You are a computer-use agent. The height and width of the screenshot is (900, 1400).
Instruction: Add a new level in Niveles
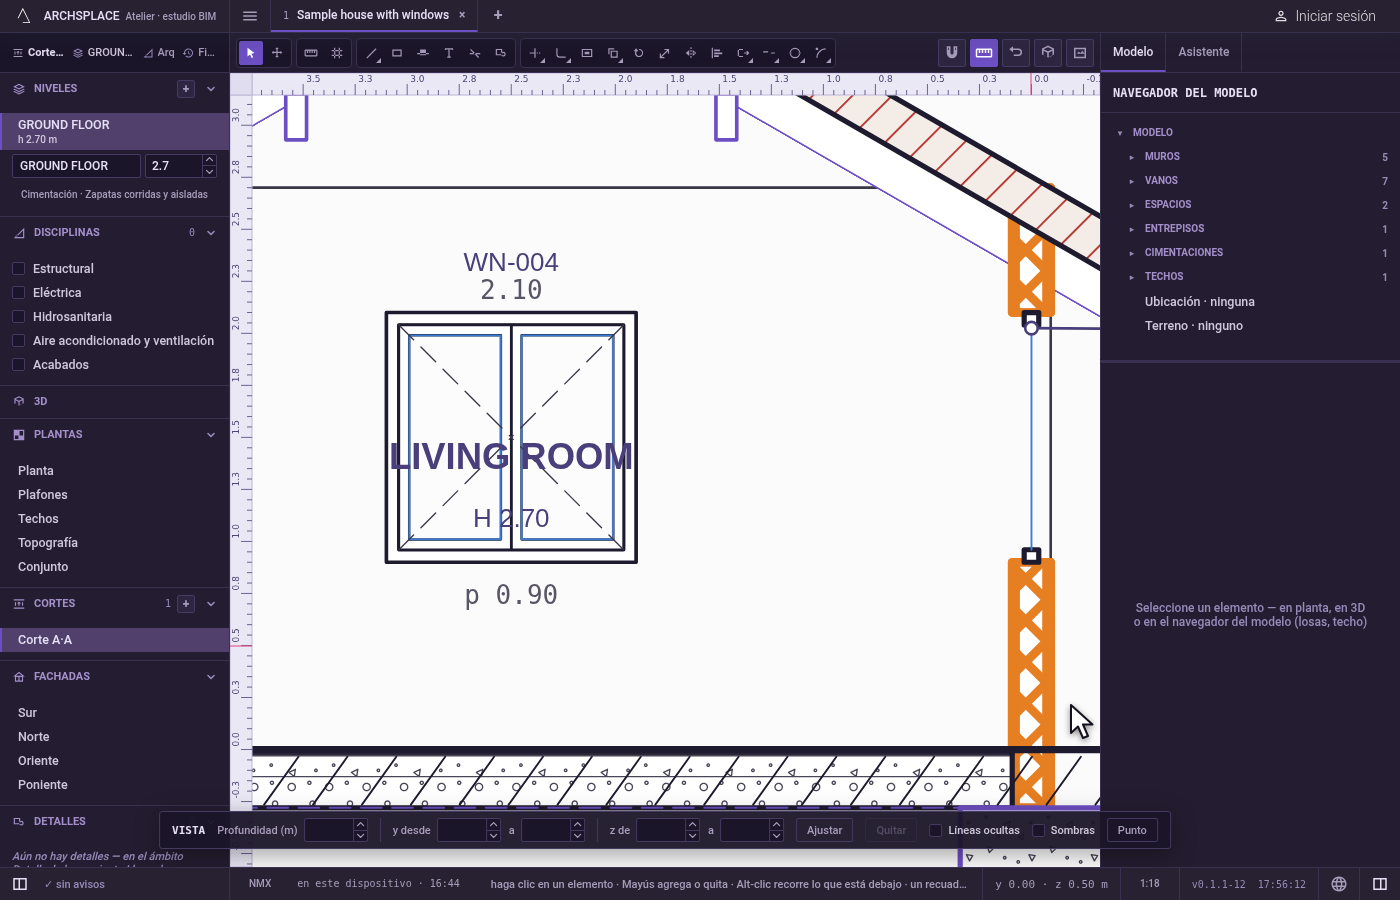coord(186,89)
